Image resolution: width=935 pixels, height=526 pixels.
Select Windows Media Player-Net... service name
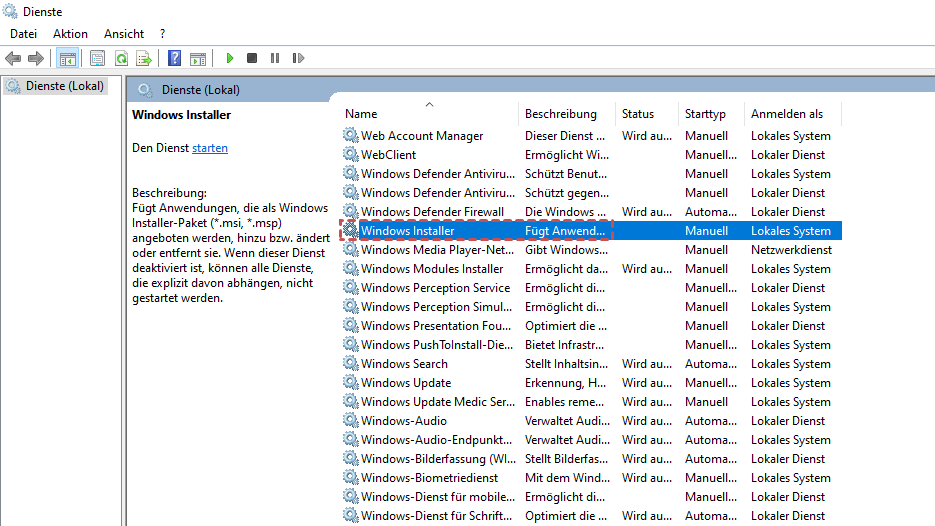437,250
